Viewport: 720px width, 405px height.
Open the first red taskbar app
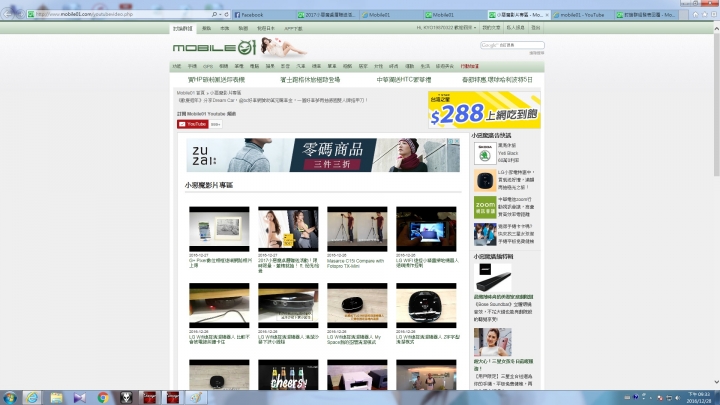pos(150,398)
